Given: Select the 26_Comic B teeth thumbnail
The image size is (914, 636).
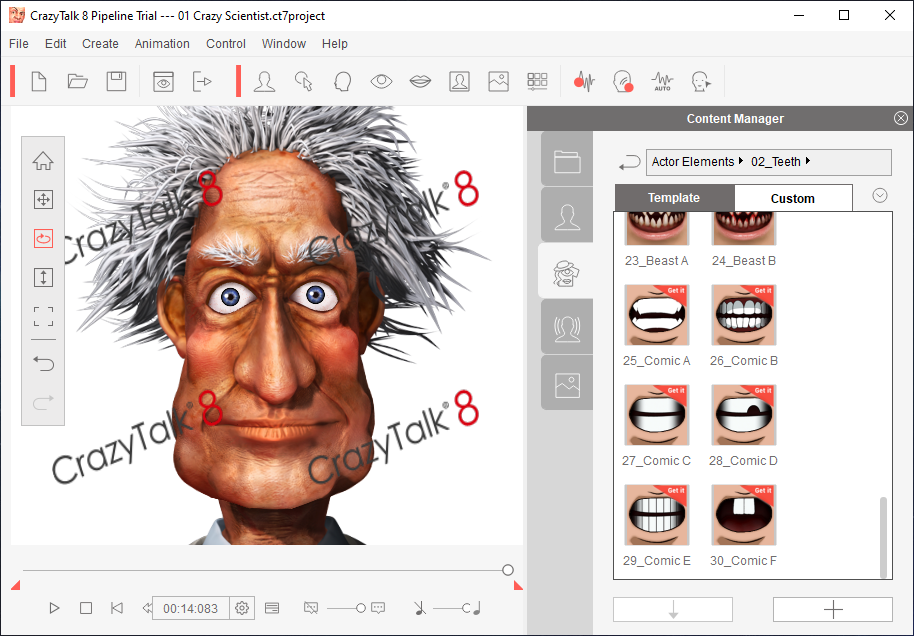Looking at the screenshot, I should tap(744, 315).
